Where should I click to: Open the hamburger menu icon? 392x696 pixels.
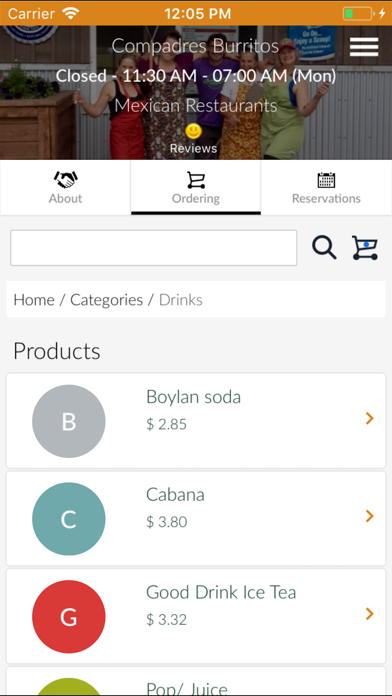(364, 47)
